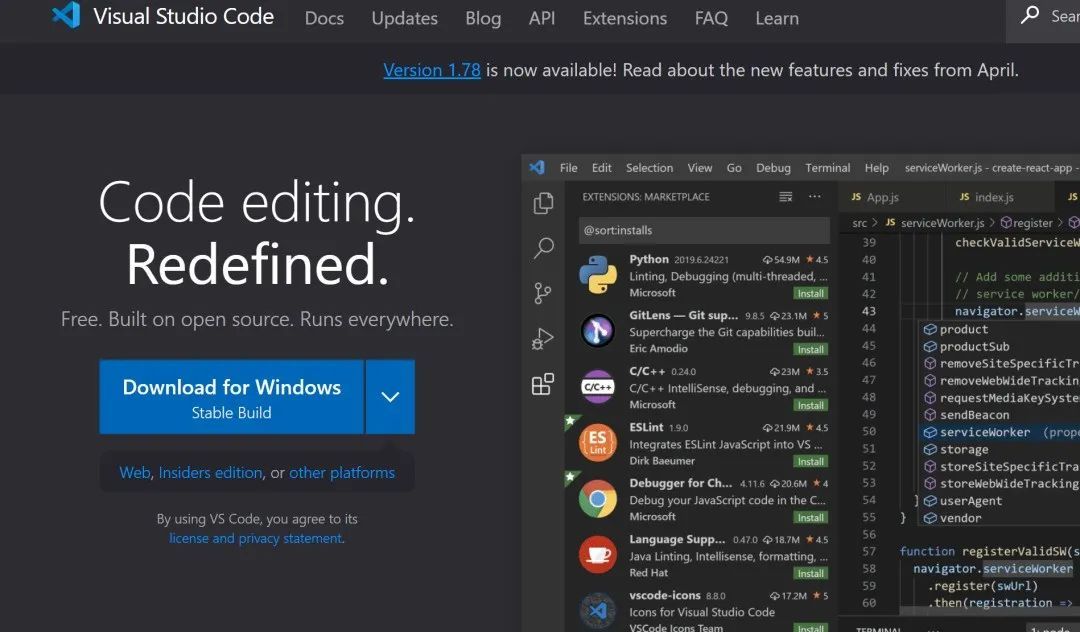Install the Python extension
The height and width of the screenshot is (632, 1080).
pyautogui.click(x=811, y=293)
